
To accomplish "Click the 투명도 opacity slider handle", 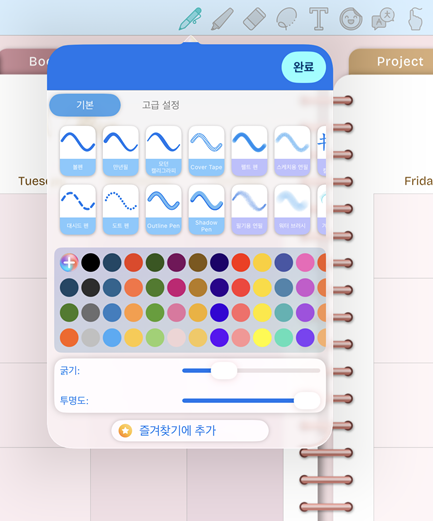I will point(307,400).
